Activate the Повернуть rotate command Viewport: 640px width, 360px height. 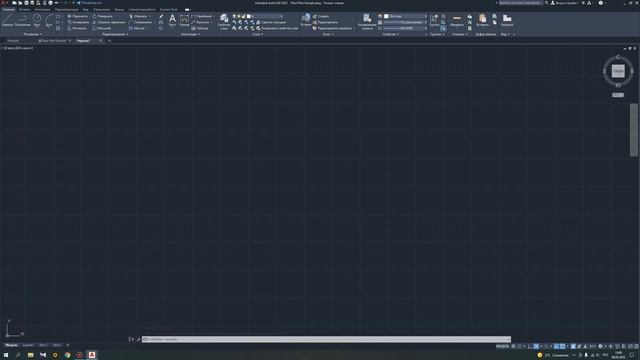[x=102, y=16]
